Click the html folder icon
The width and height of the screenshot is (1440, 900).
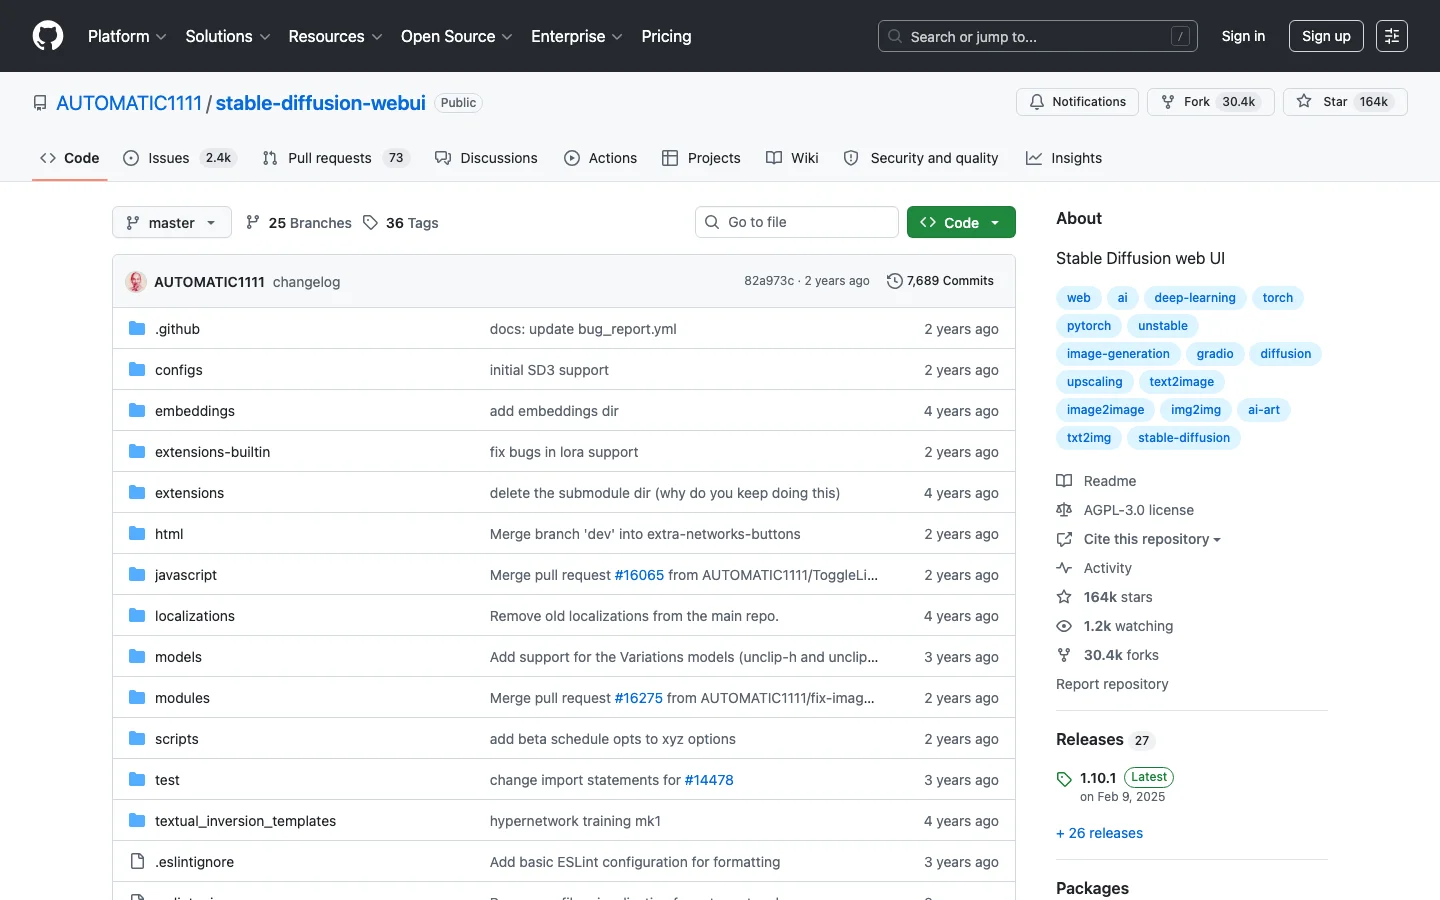point(137,533)
